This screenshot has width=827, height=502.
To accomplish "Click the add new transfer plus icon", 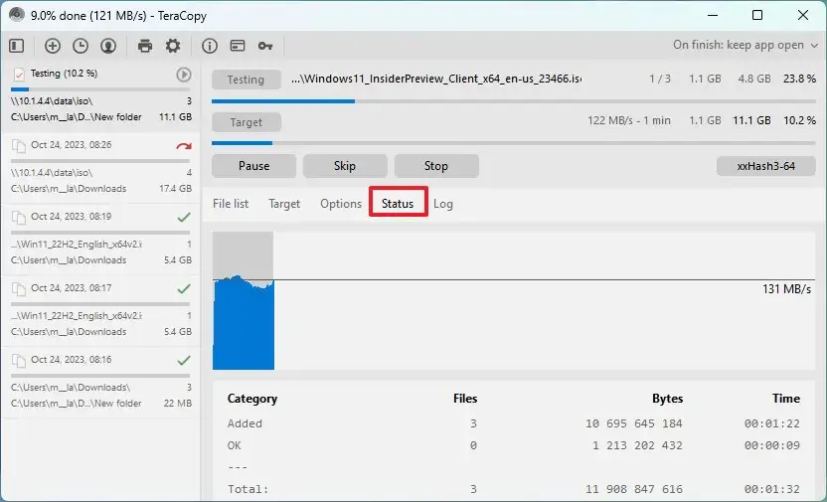I will 52,46.
